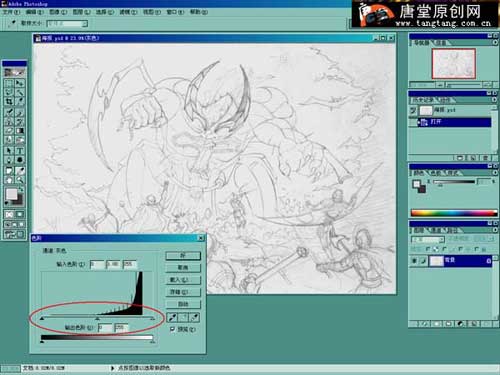
Task: Pick the black point eyedropper in Levels
Action: tap(172, 318)
